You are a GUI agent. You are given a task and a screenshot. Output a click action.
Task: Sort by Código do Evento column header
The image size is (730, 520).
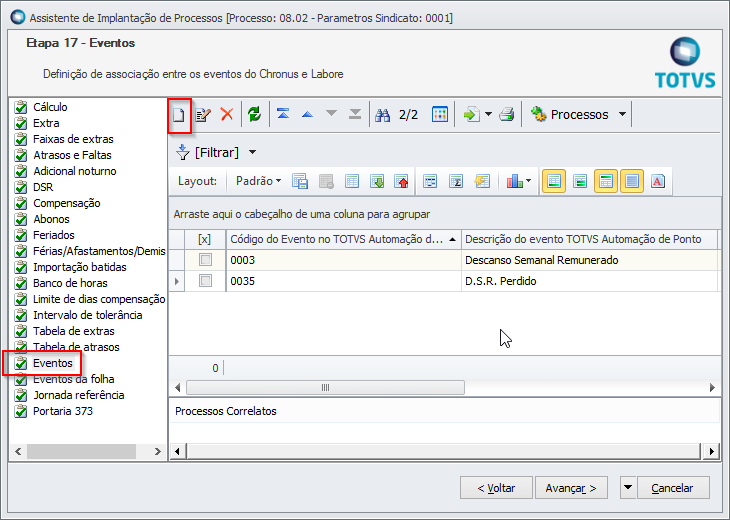[x=344, y=239]
